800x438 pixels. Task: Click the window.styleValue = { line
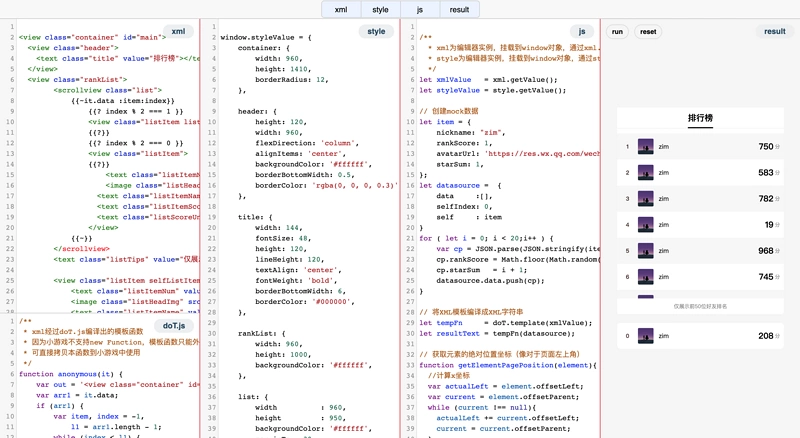pos(266,37)
